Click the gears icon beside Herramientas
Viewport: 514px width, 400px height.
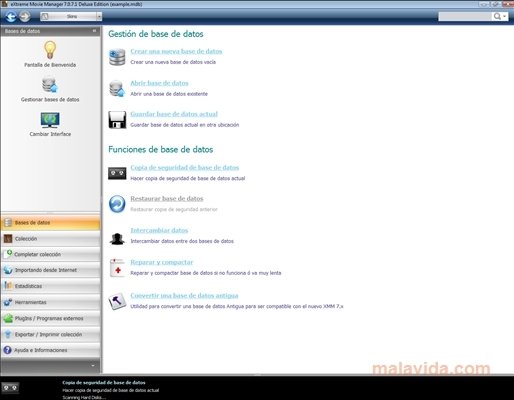coord(8,302)
